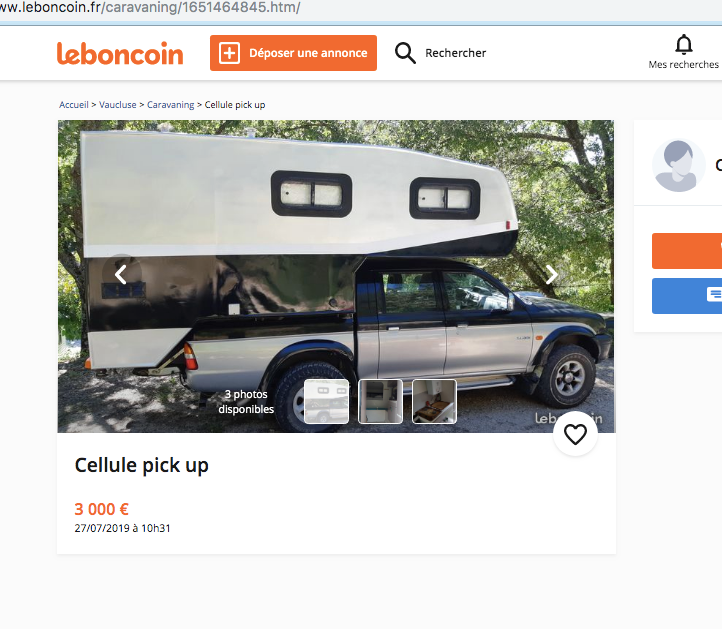Advance to next photo with right arrow

(551, 274)
